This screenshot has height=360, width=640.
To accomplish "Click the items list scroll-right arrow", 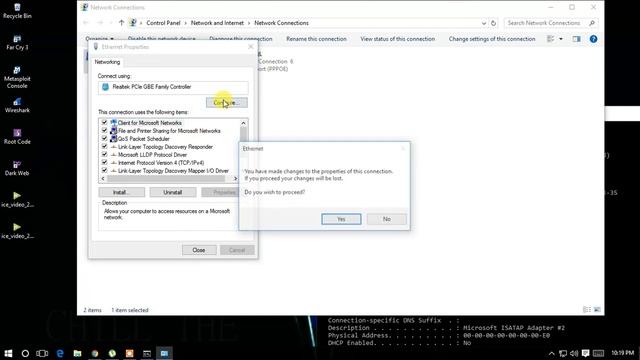I will pos(235,179).
